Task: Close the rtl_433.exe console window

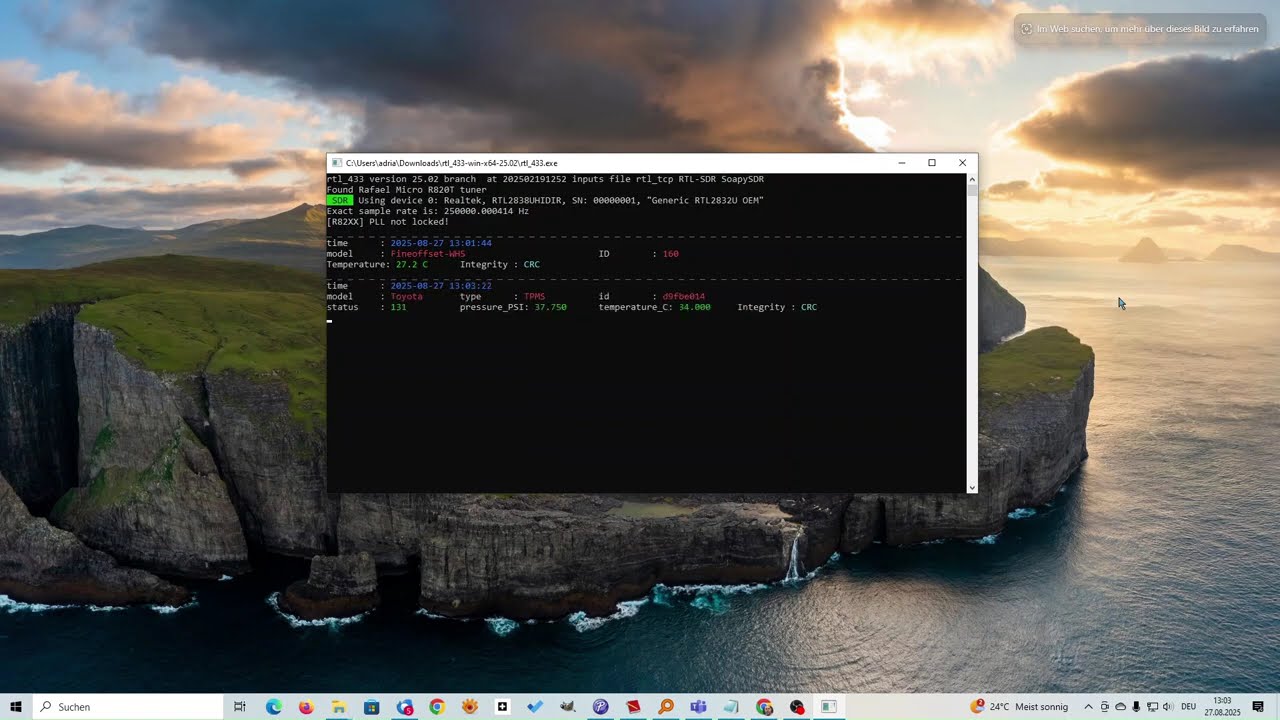Action: point(962,163)
